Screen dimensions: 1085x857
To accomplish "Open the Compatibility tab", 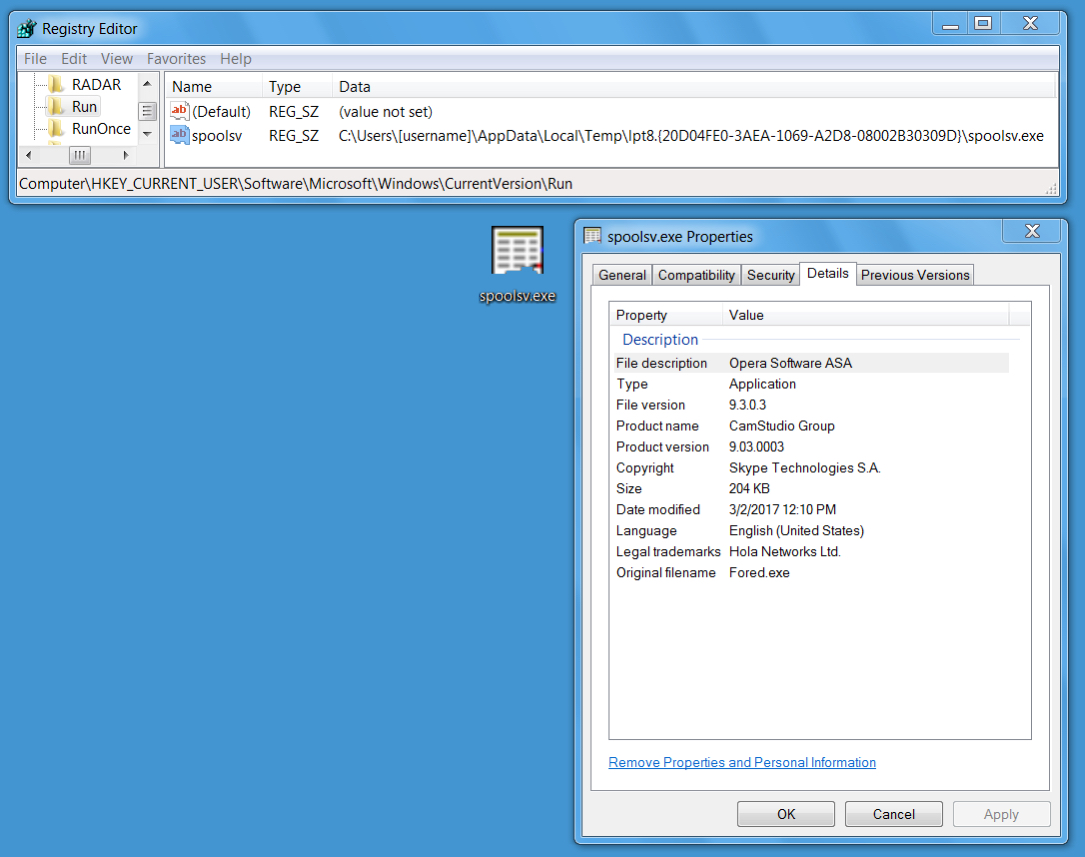I will coord(697,275).
